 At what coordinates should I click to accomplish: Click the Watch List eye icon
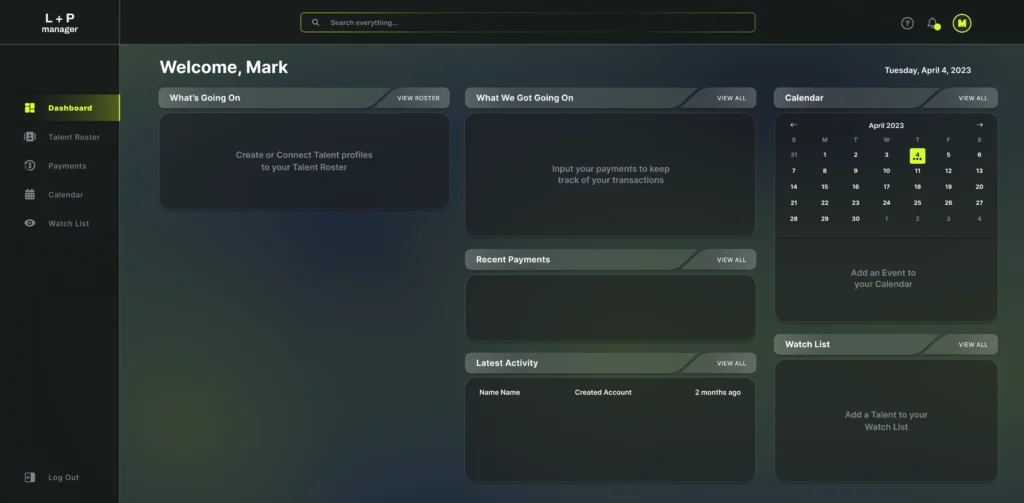(x=30, y=223)
